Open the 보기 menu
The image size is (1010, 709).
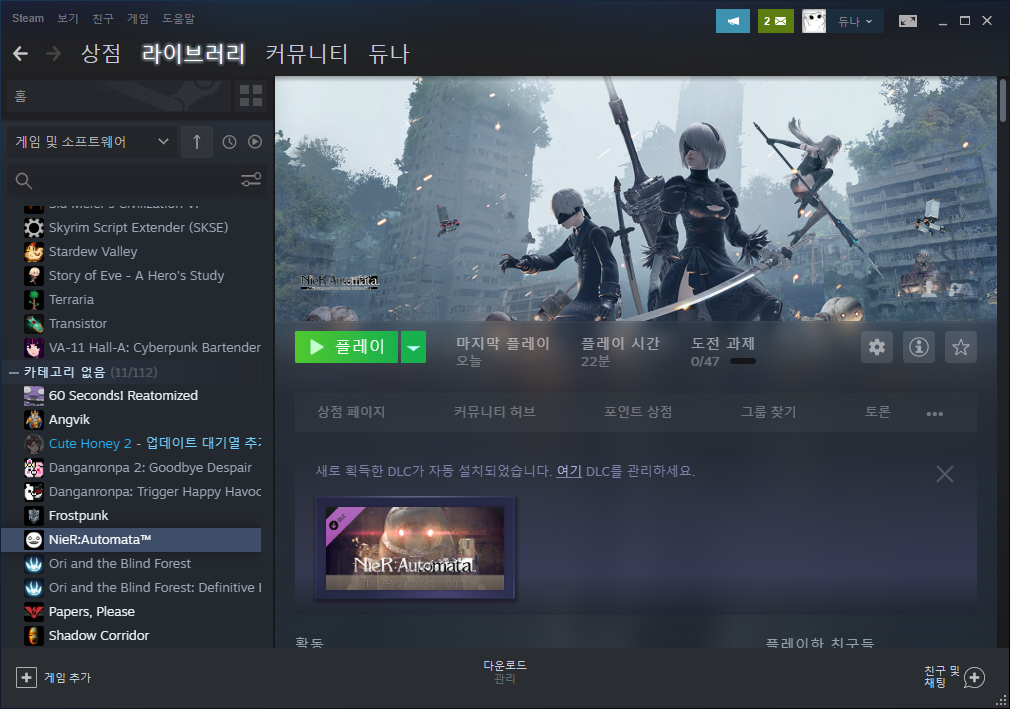(x=68, y=18)
